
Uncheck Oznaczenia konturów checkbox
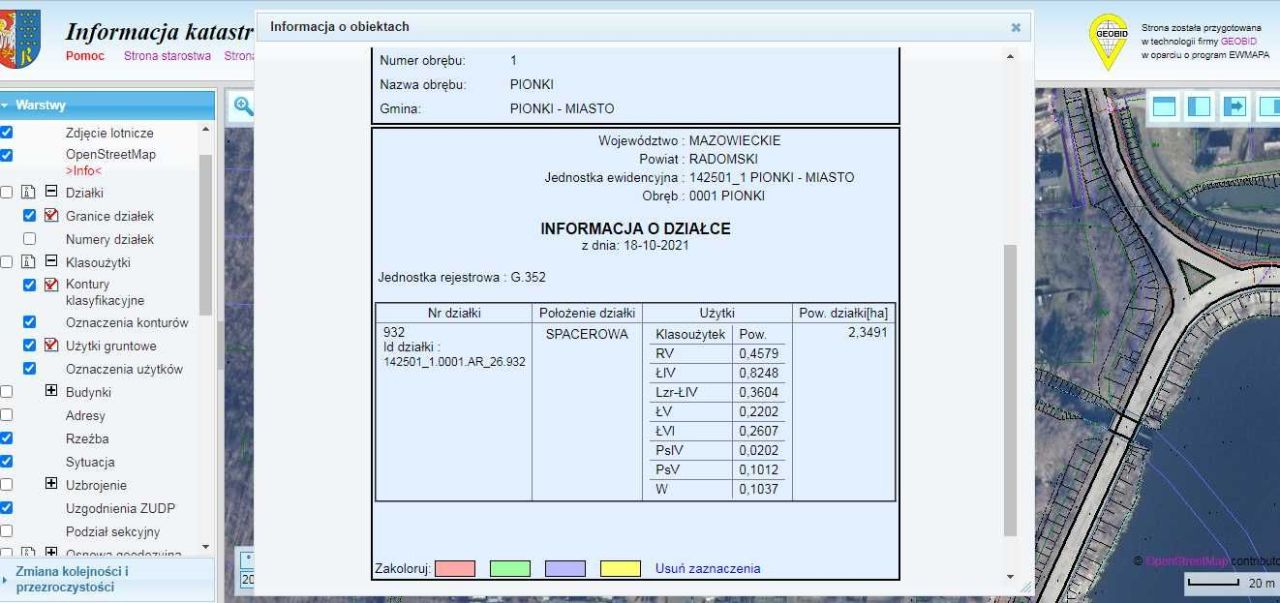pyautogui.click(x=29, y=322)
